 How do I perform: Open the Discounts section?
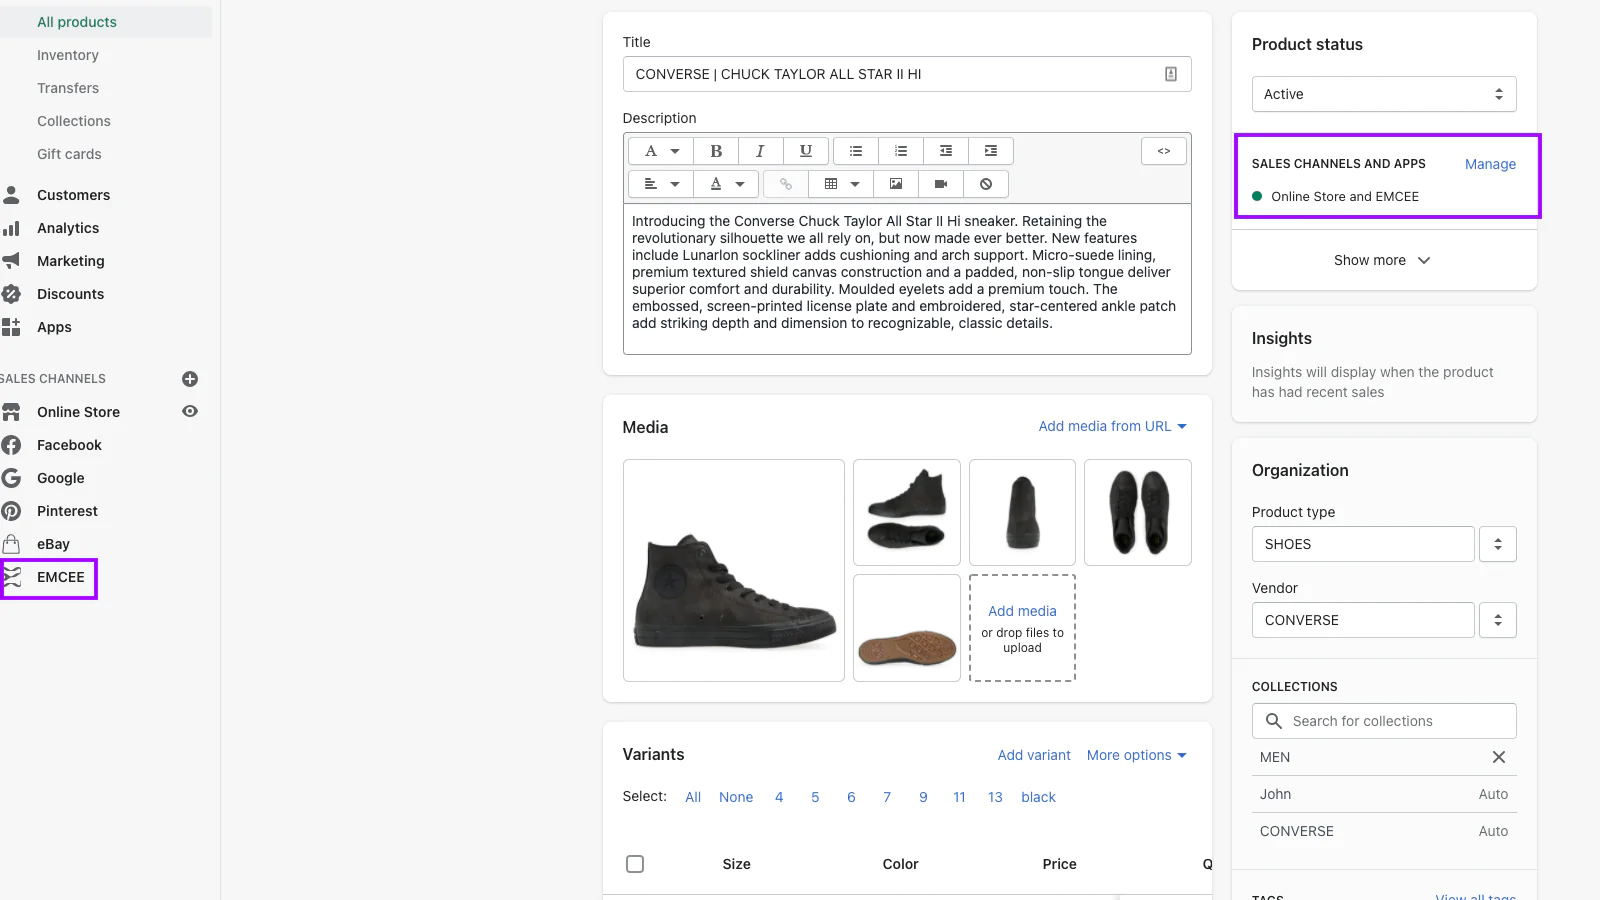click(x=70, y=294)
